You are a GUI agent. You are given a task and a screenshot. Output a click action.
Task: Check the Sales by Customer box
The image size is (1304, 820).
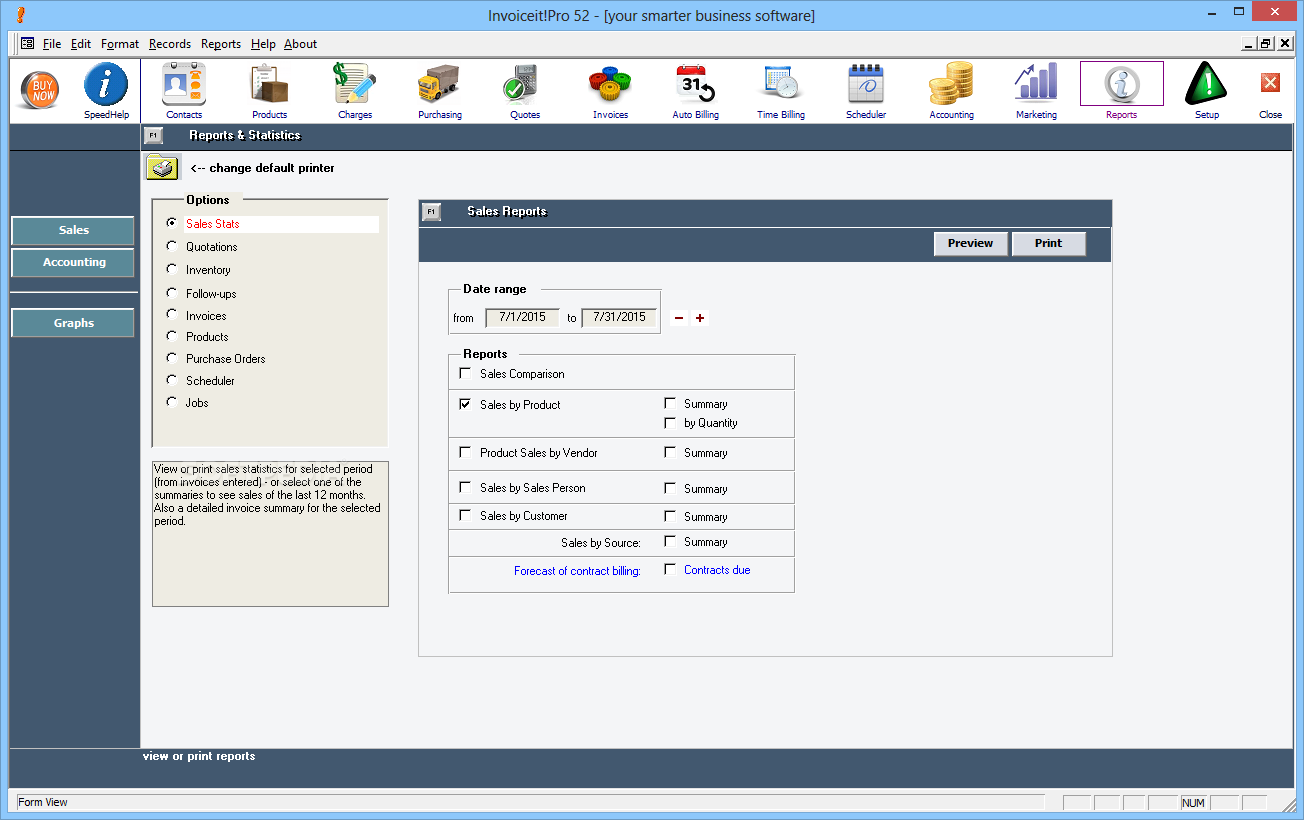point(465,515)
